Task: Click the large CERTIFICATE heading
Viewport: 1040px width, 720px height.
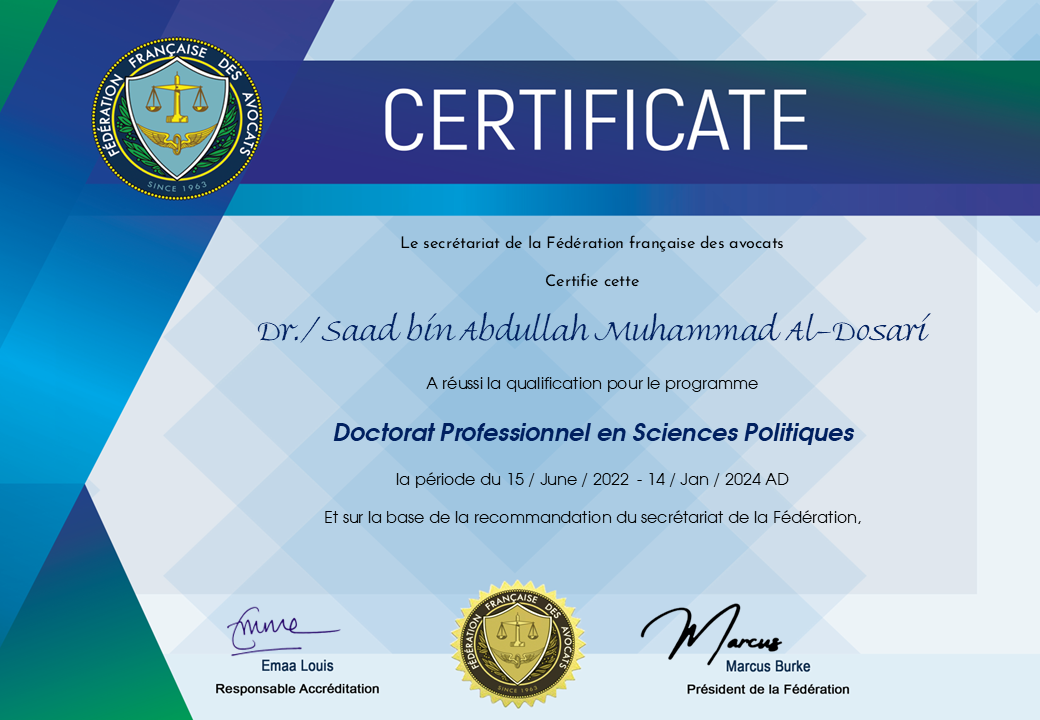Action: coord(595,120)
